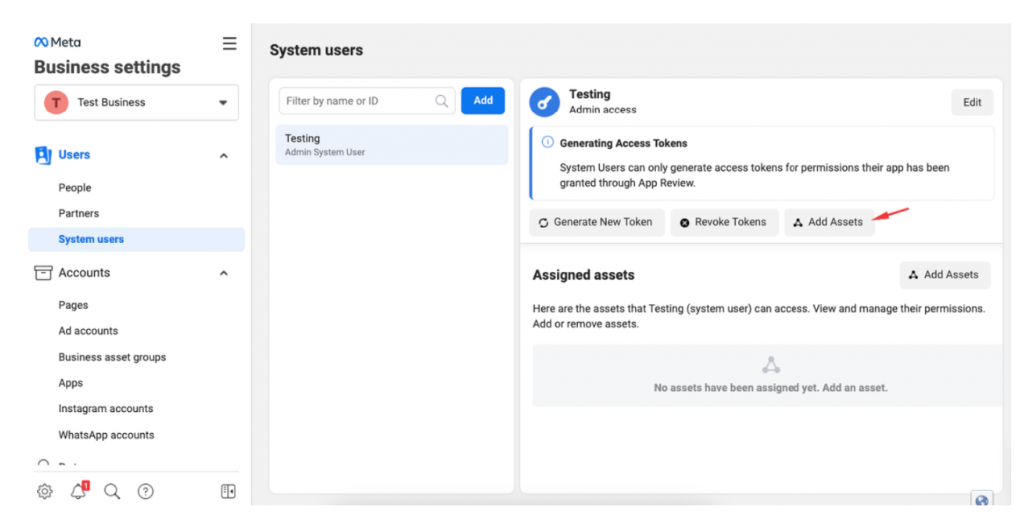The height and width of the screenshot is (515, 1024).
Task: Open the Test Business account dropdown
Action: coord(136,102)
